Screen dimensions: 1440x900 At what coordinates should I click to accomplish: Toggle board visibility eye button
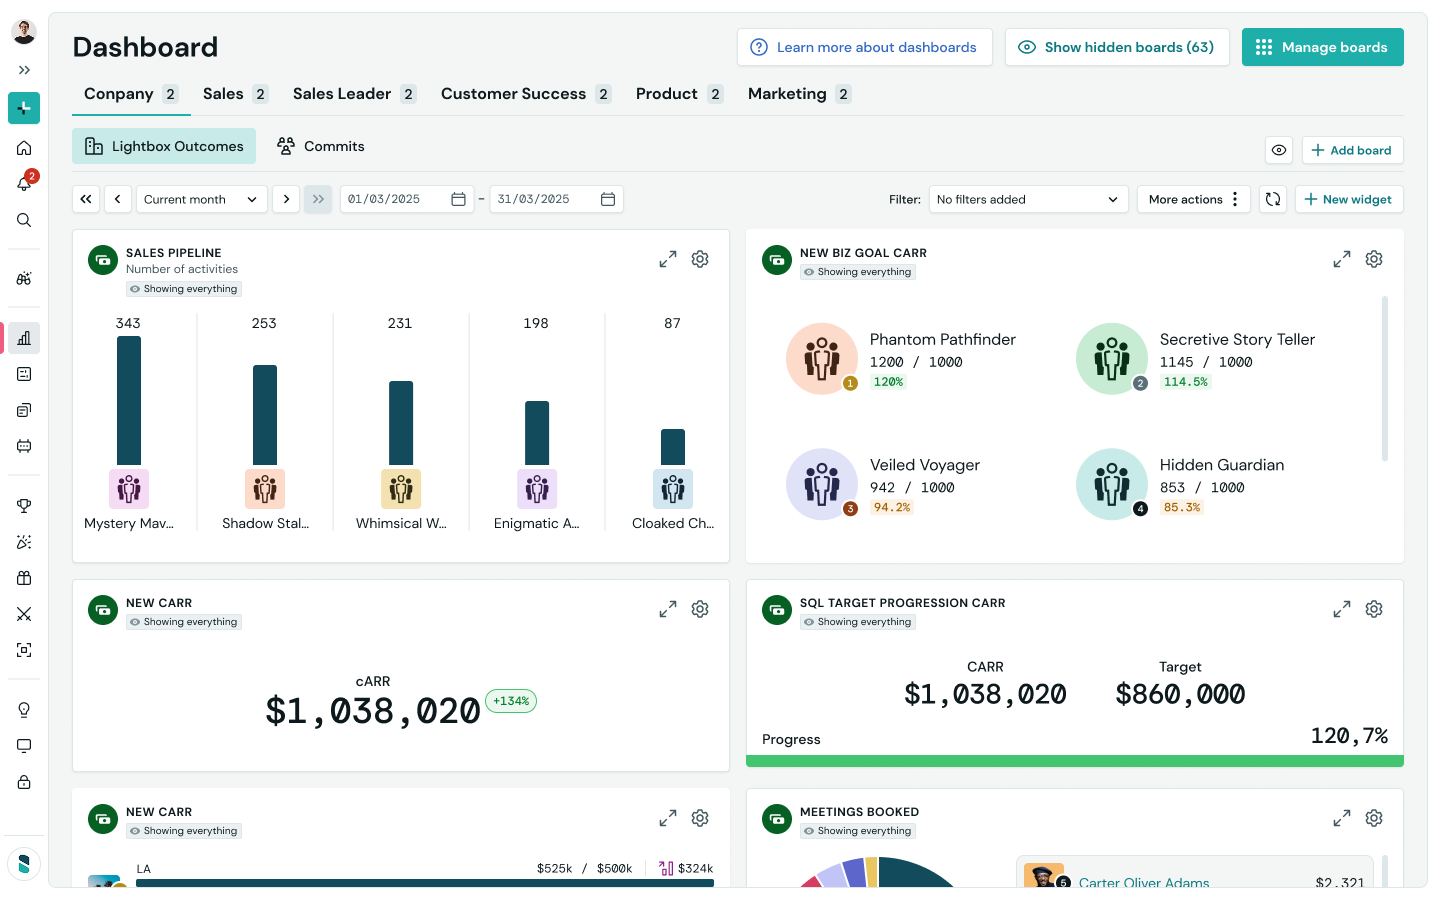[1279, 150]
